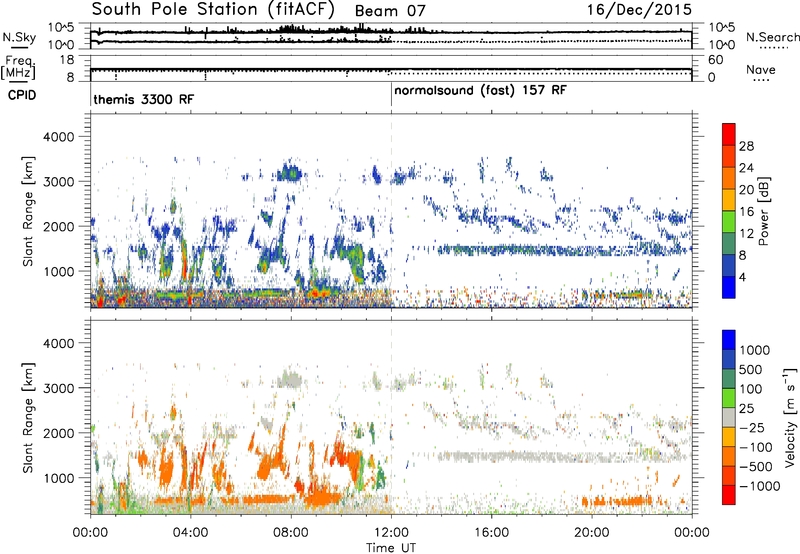Click the '08:00' time tick label
The image size is (800, 554).
[x=291, y=533]
